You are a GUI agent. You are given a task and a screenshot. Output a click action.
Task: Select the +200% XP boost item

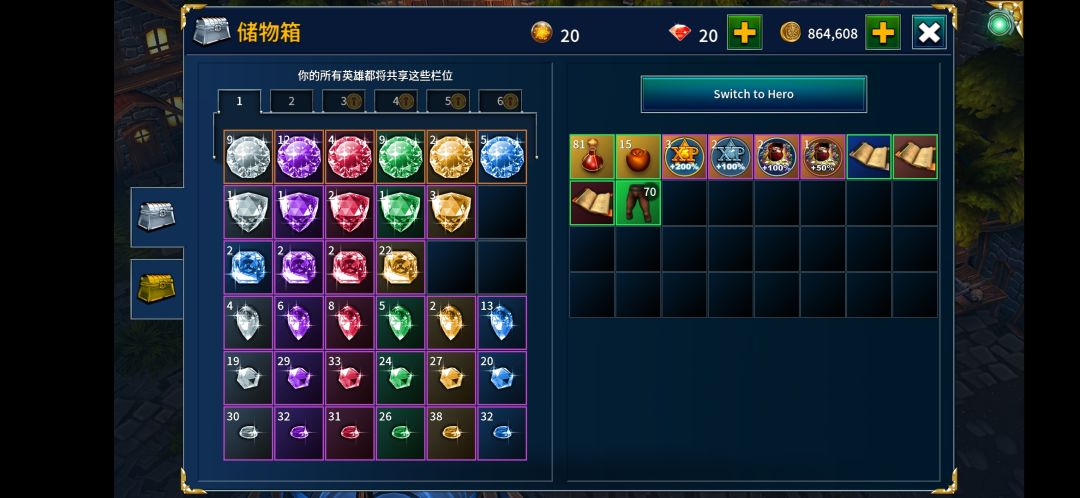(x=684, y=156)
